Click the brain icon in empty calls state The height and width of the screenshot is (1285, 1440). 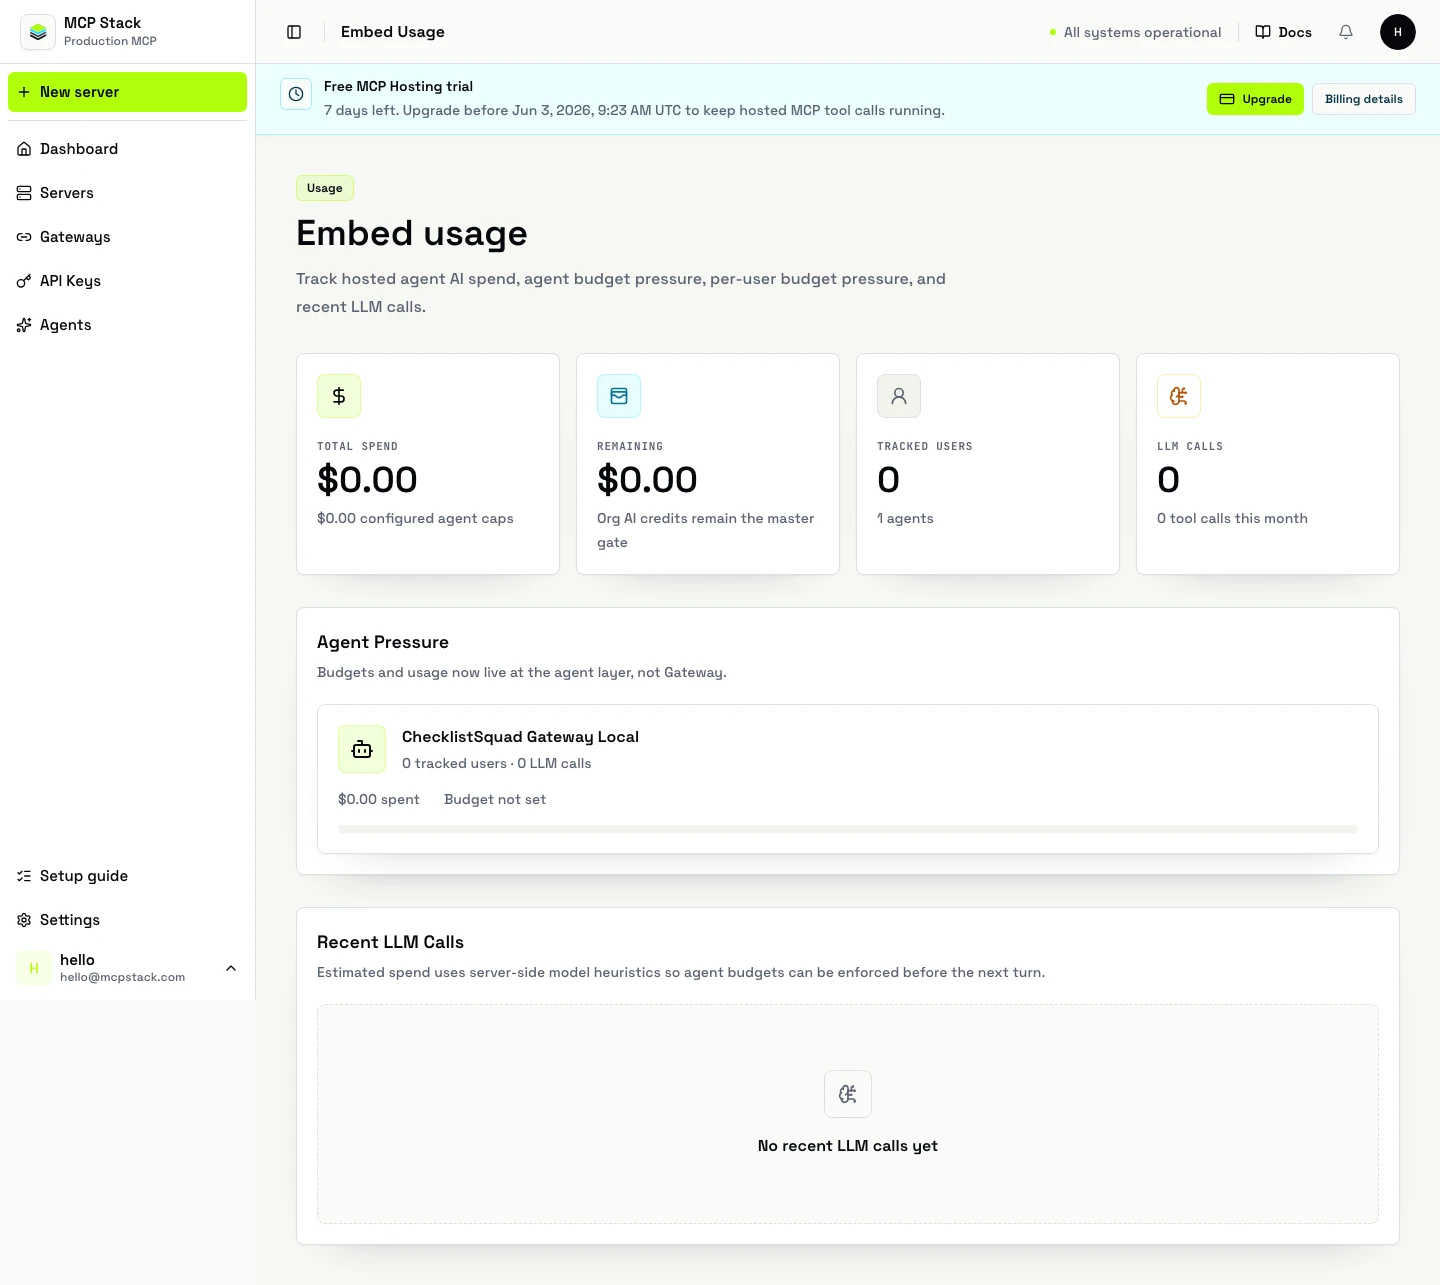(x=848, y=1094)
